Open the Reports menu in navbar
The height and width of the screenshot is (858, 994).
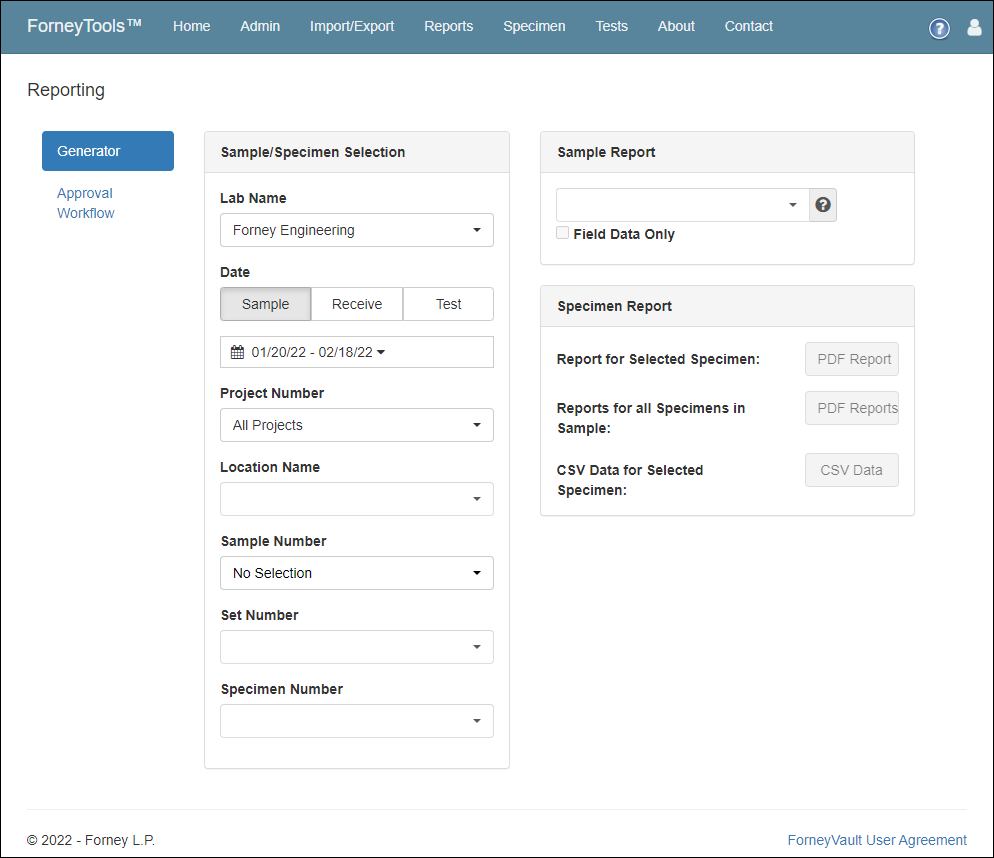[x=448, y=26]
